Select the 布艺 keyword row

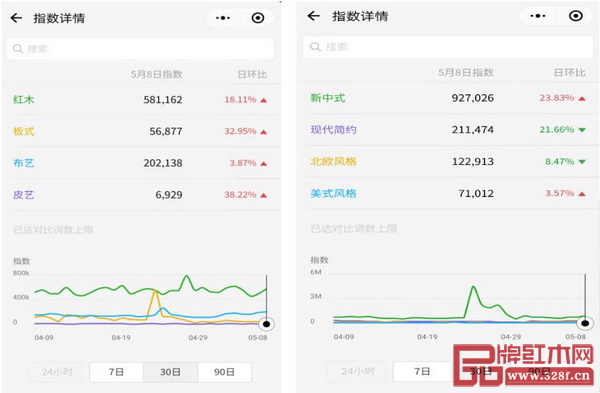click(141, 163)
